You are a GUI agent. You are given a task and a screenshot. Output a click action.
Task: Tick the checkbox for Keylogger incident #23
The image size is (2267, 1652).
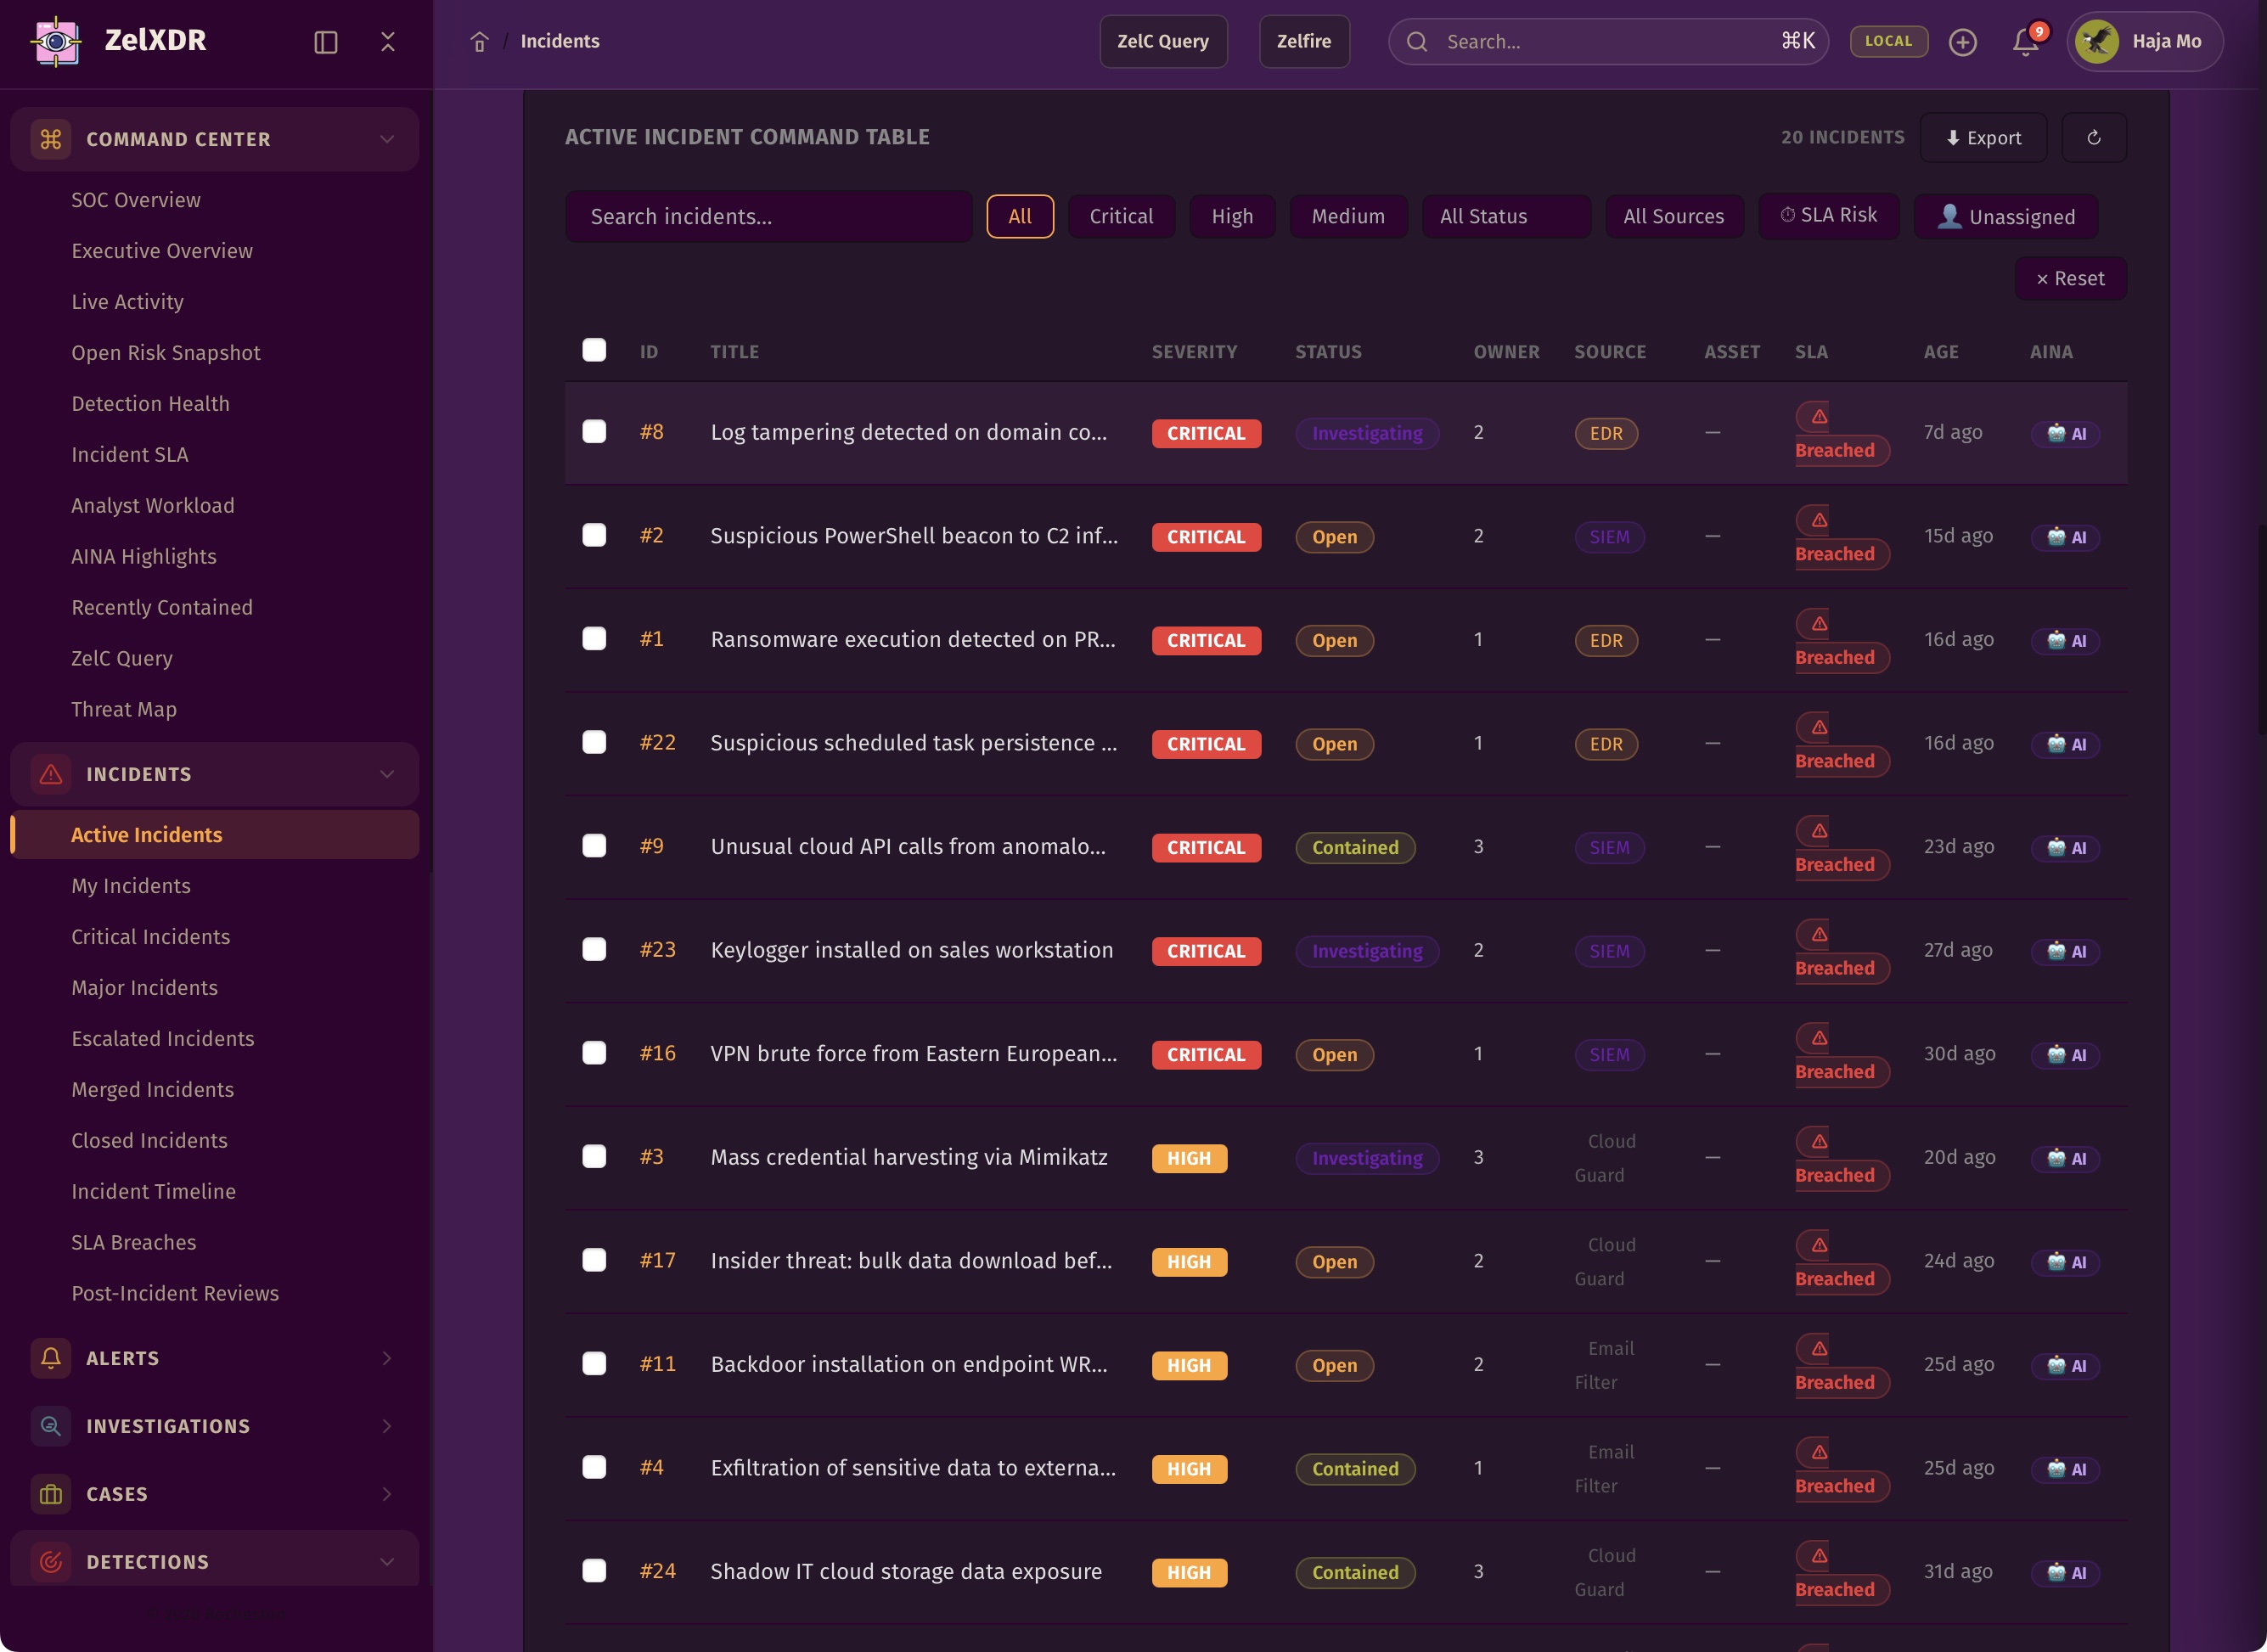[594, 949]
